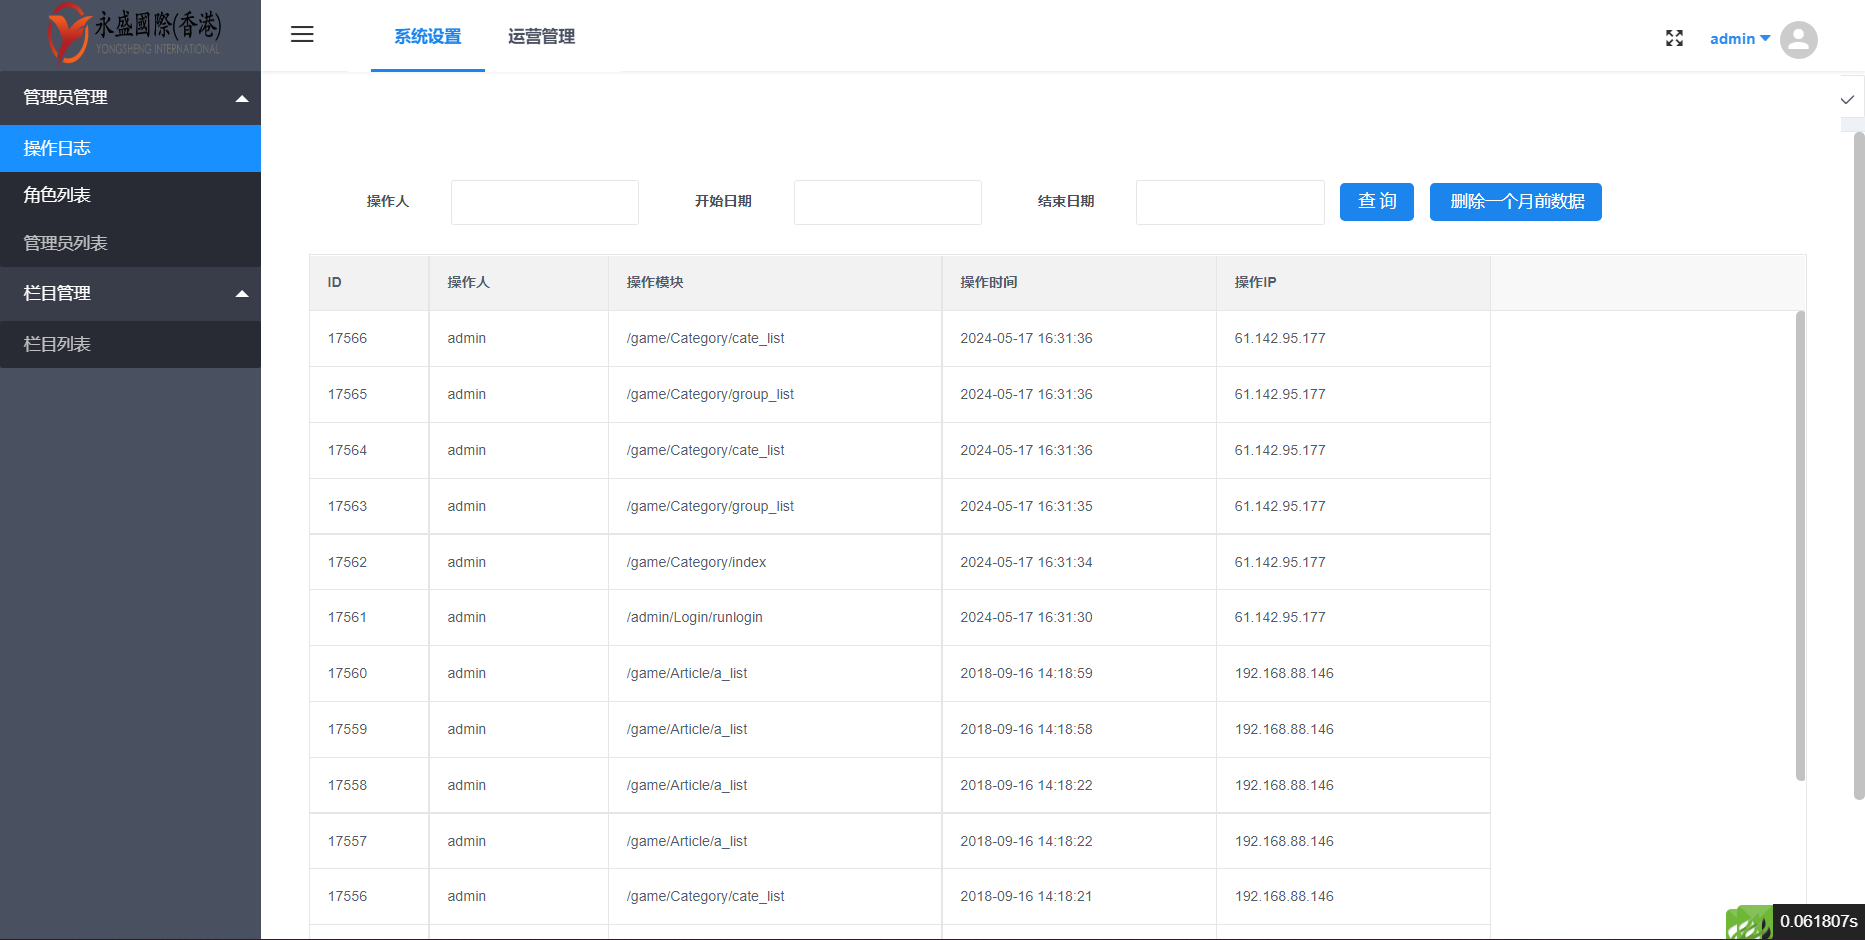Screen dimensions: 1865x940
Task: Switch to the 运营管理 tab
Action: pos(541,37)
